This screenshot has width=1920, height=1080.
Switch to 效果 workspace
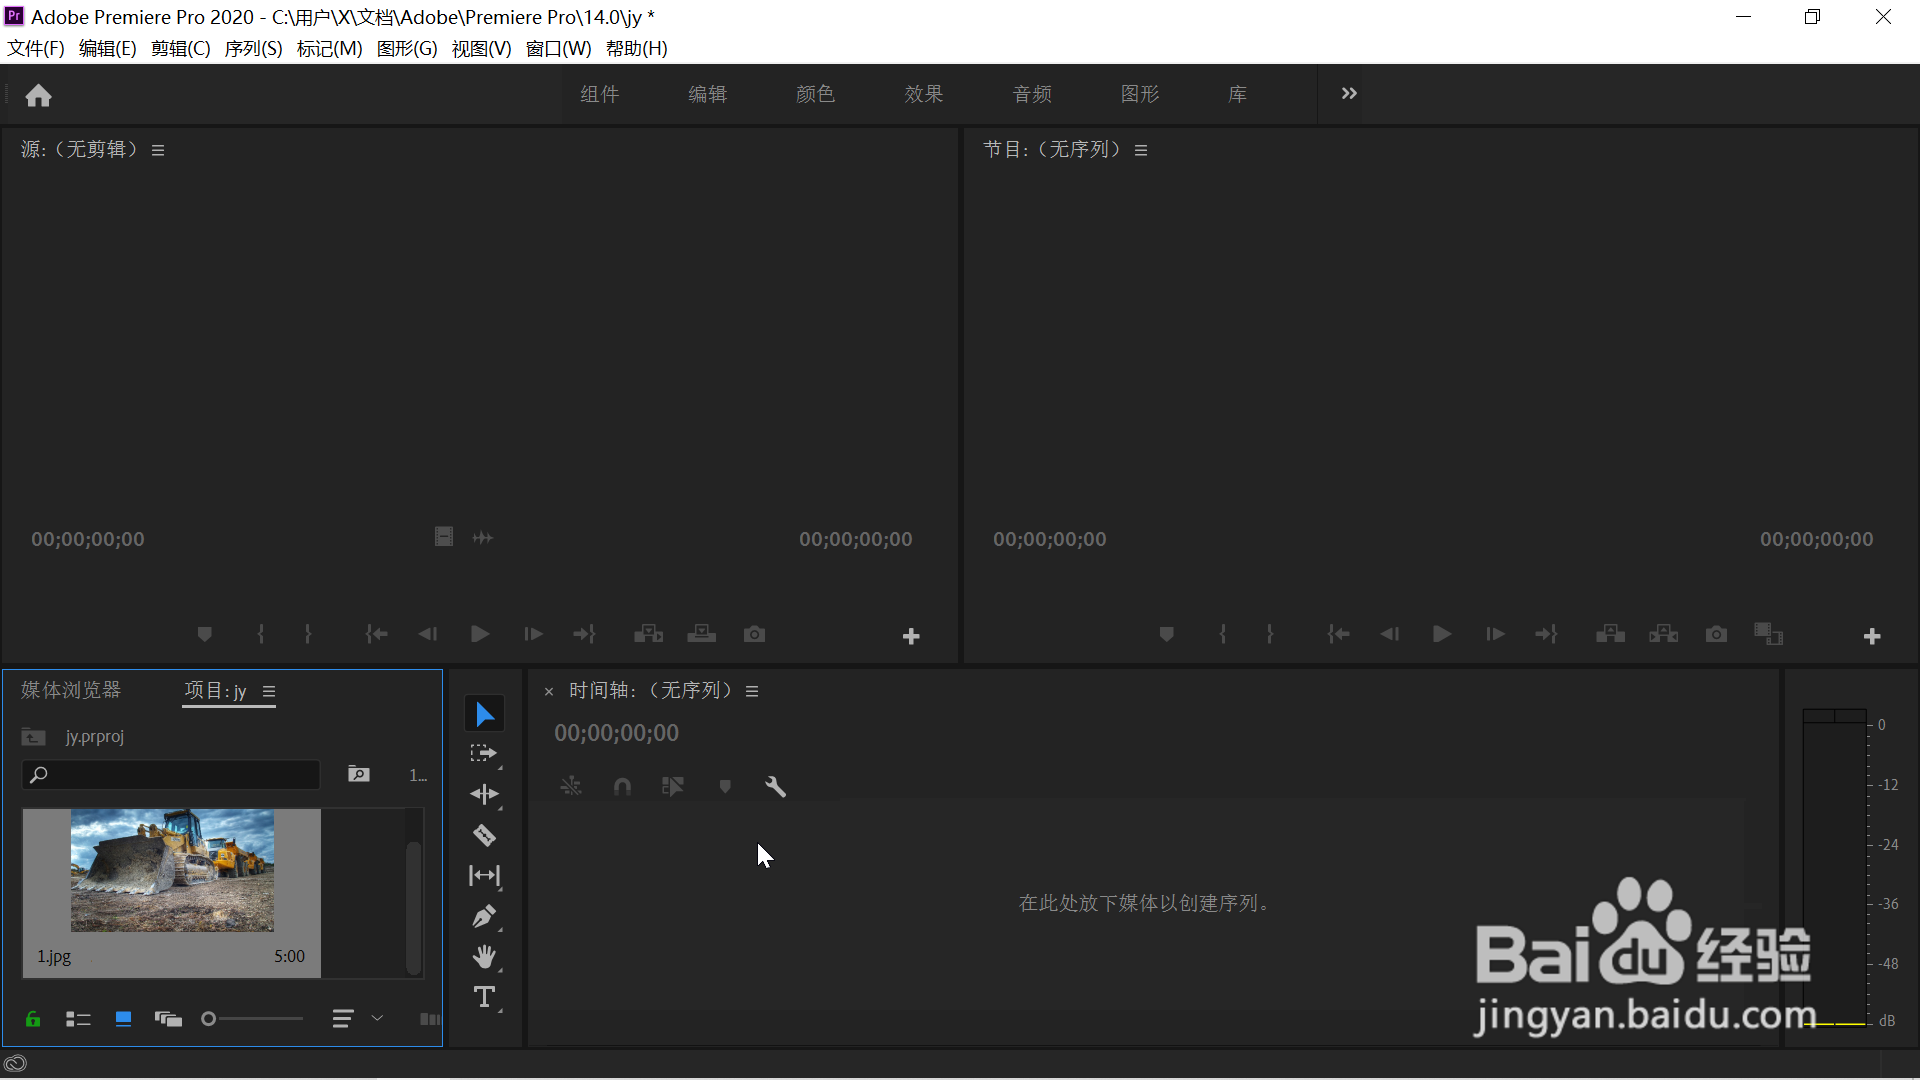click(923, 94)
